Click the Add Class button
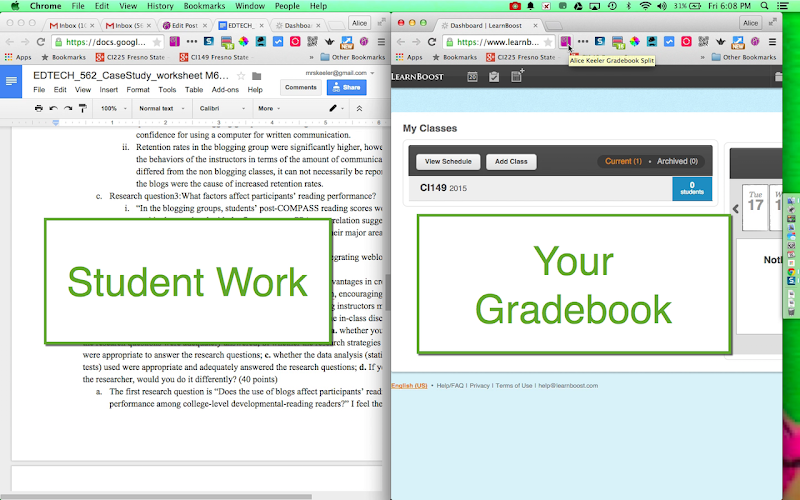 point(511,161)
